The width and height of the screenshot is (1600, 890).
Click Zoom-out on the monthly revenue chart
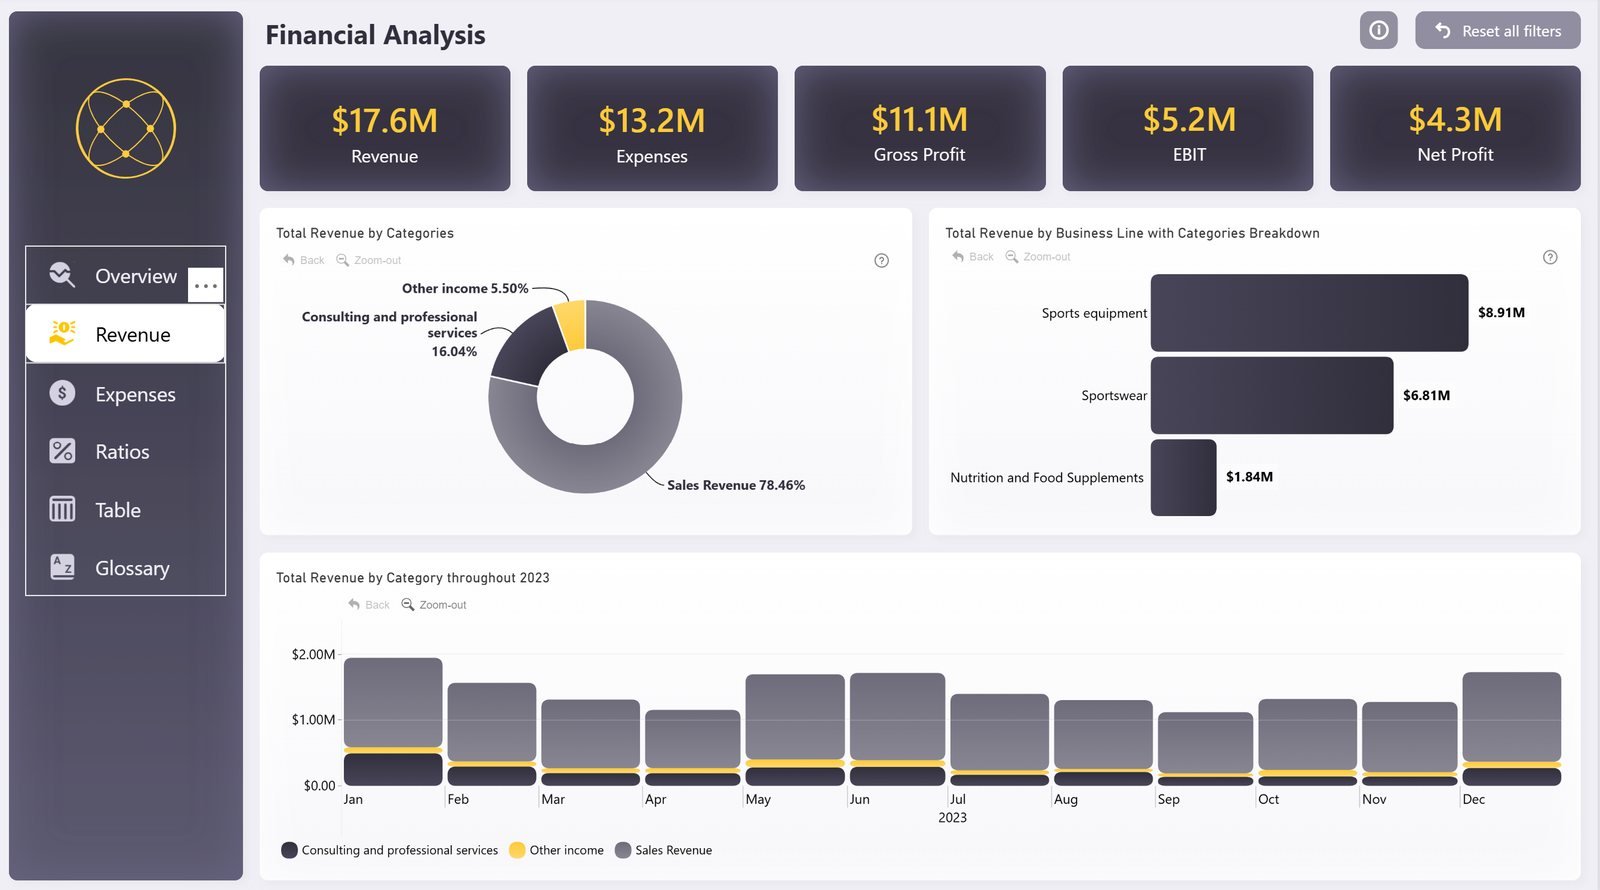point(434,605)
